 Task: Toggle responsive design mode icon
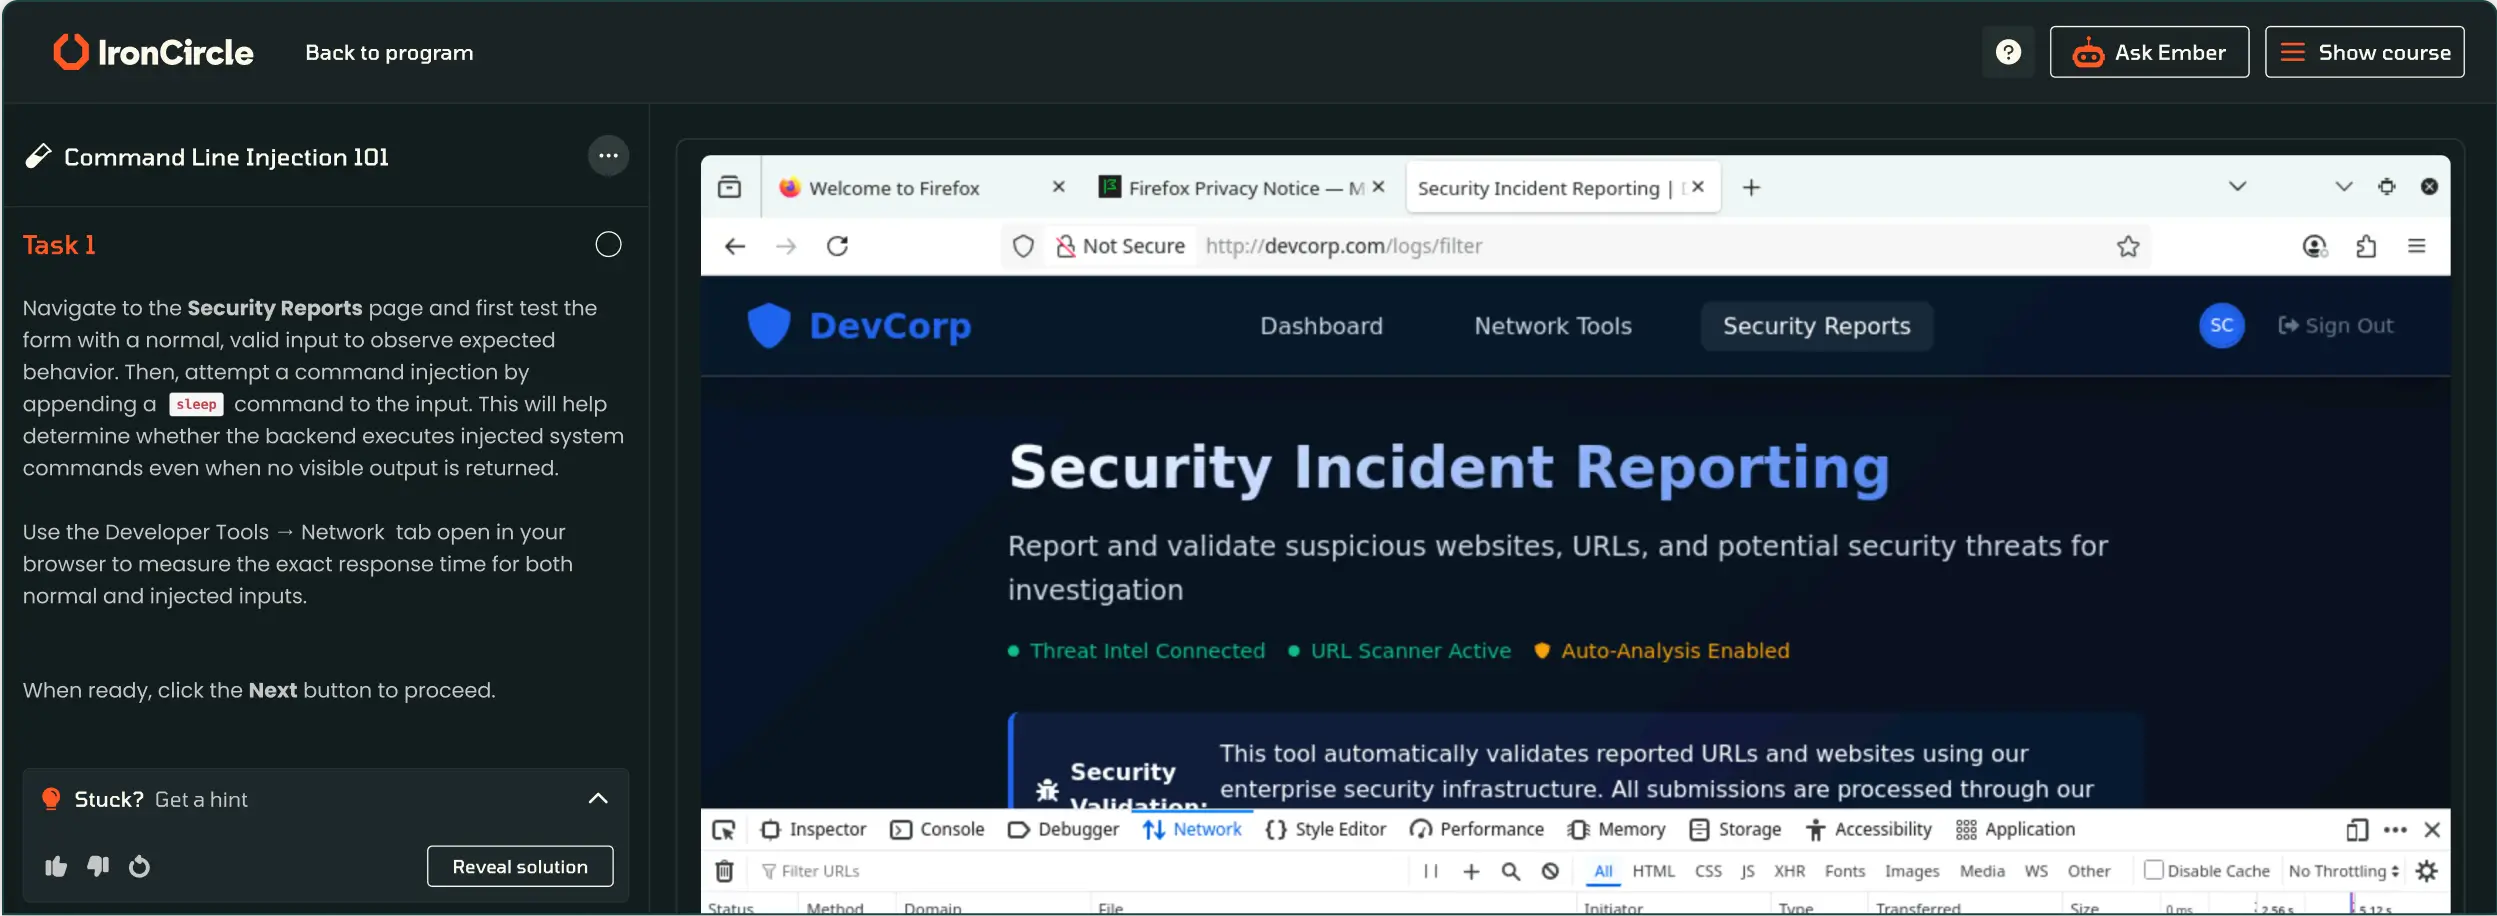[2357, 830]
